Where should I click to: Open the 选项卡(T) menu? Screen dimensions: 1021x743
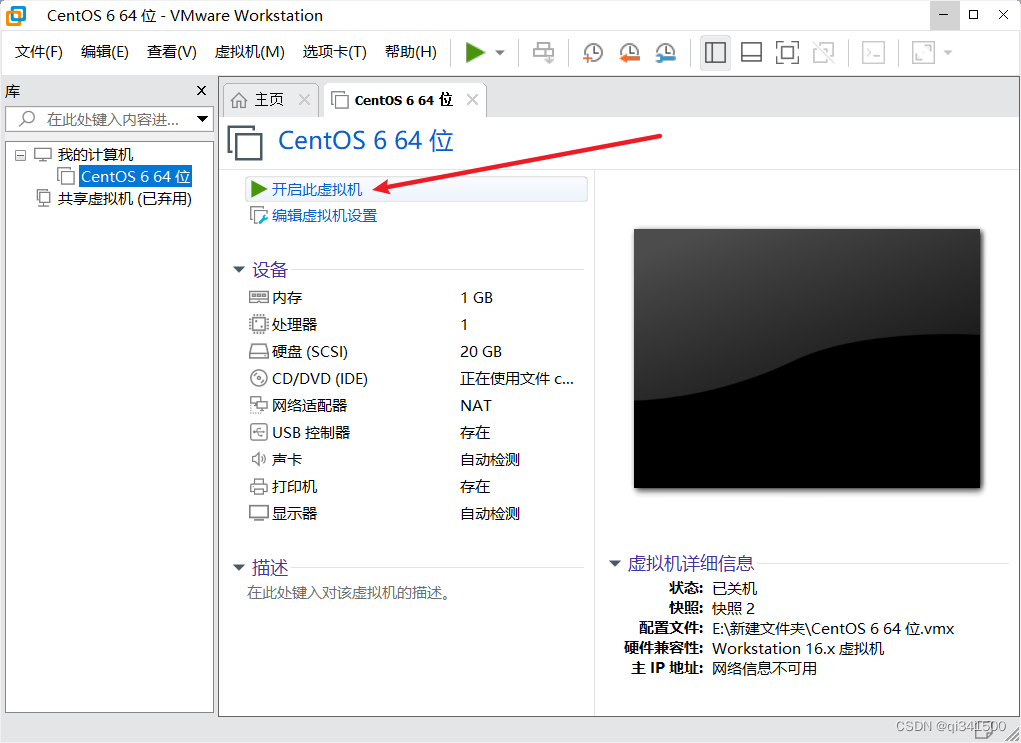point(334,52)
